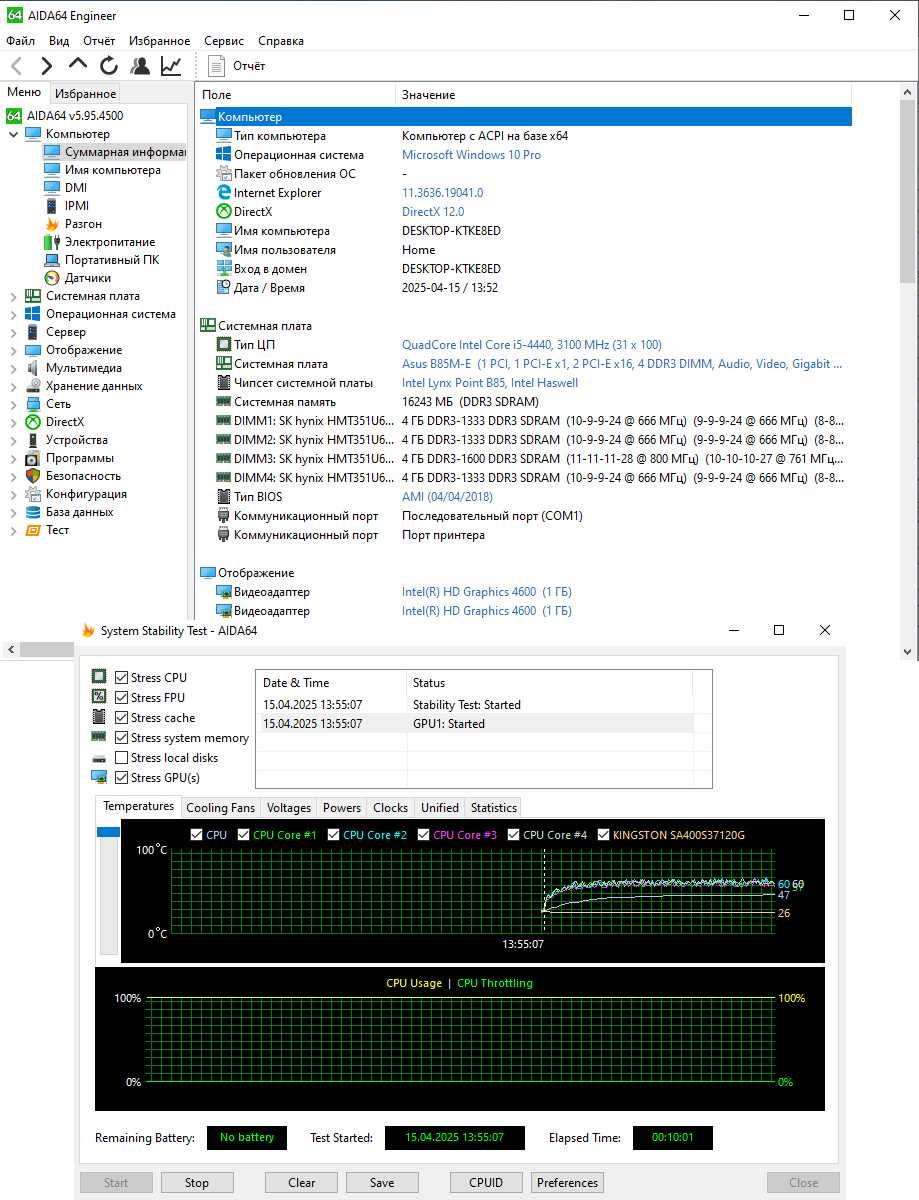Switch to the Voltages tab
The image size is (919, 1200).
[289, 808]
